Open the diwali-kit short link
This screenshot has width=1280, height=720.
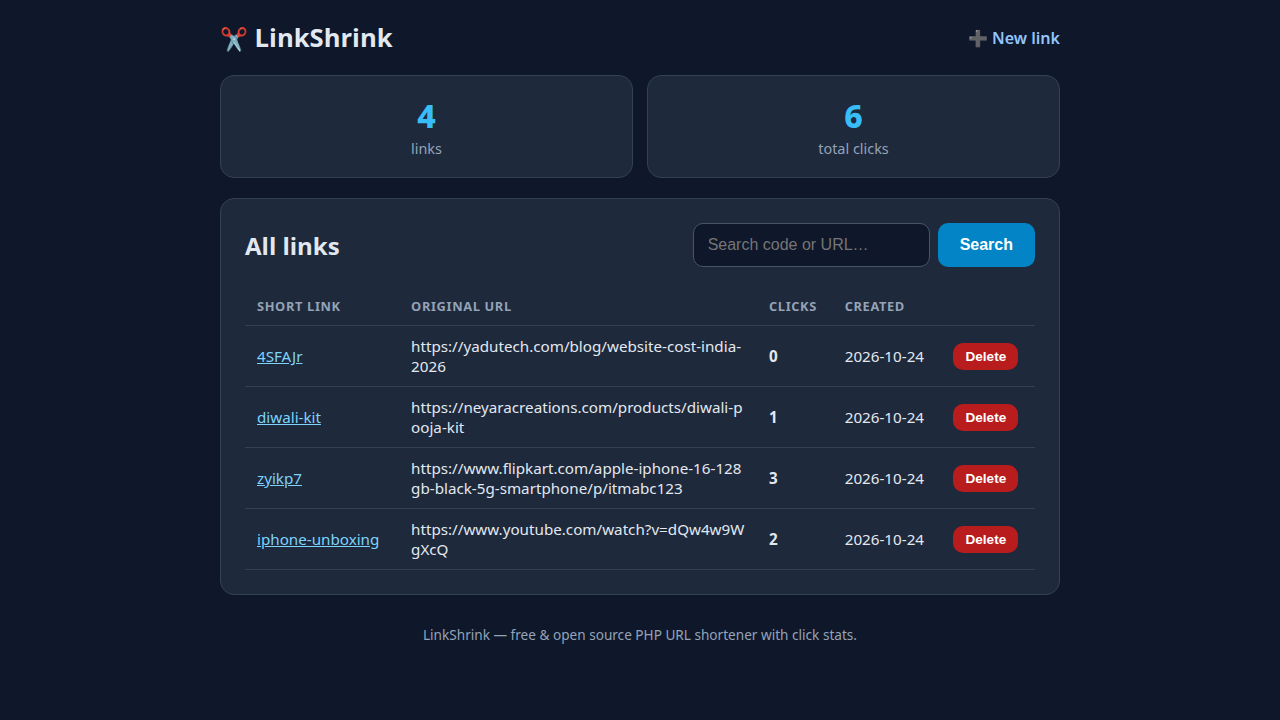click(289, 418)
